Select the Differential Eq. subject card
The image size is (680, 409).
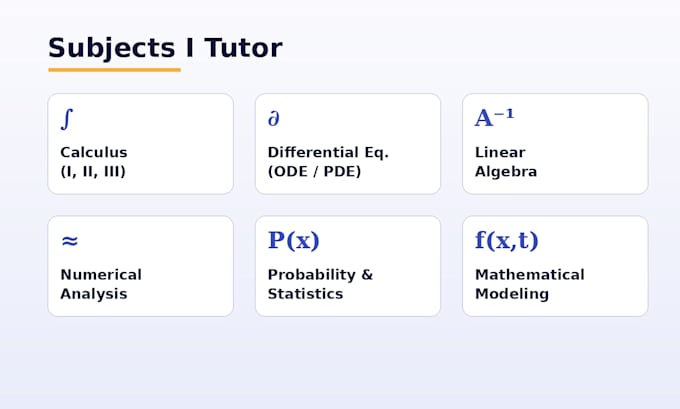coord(348,144)
